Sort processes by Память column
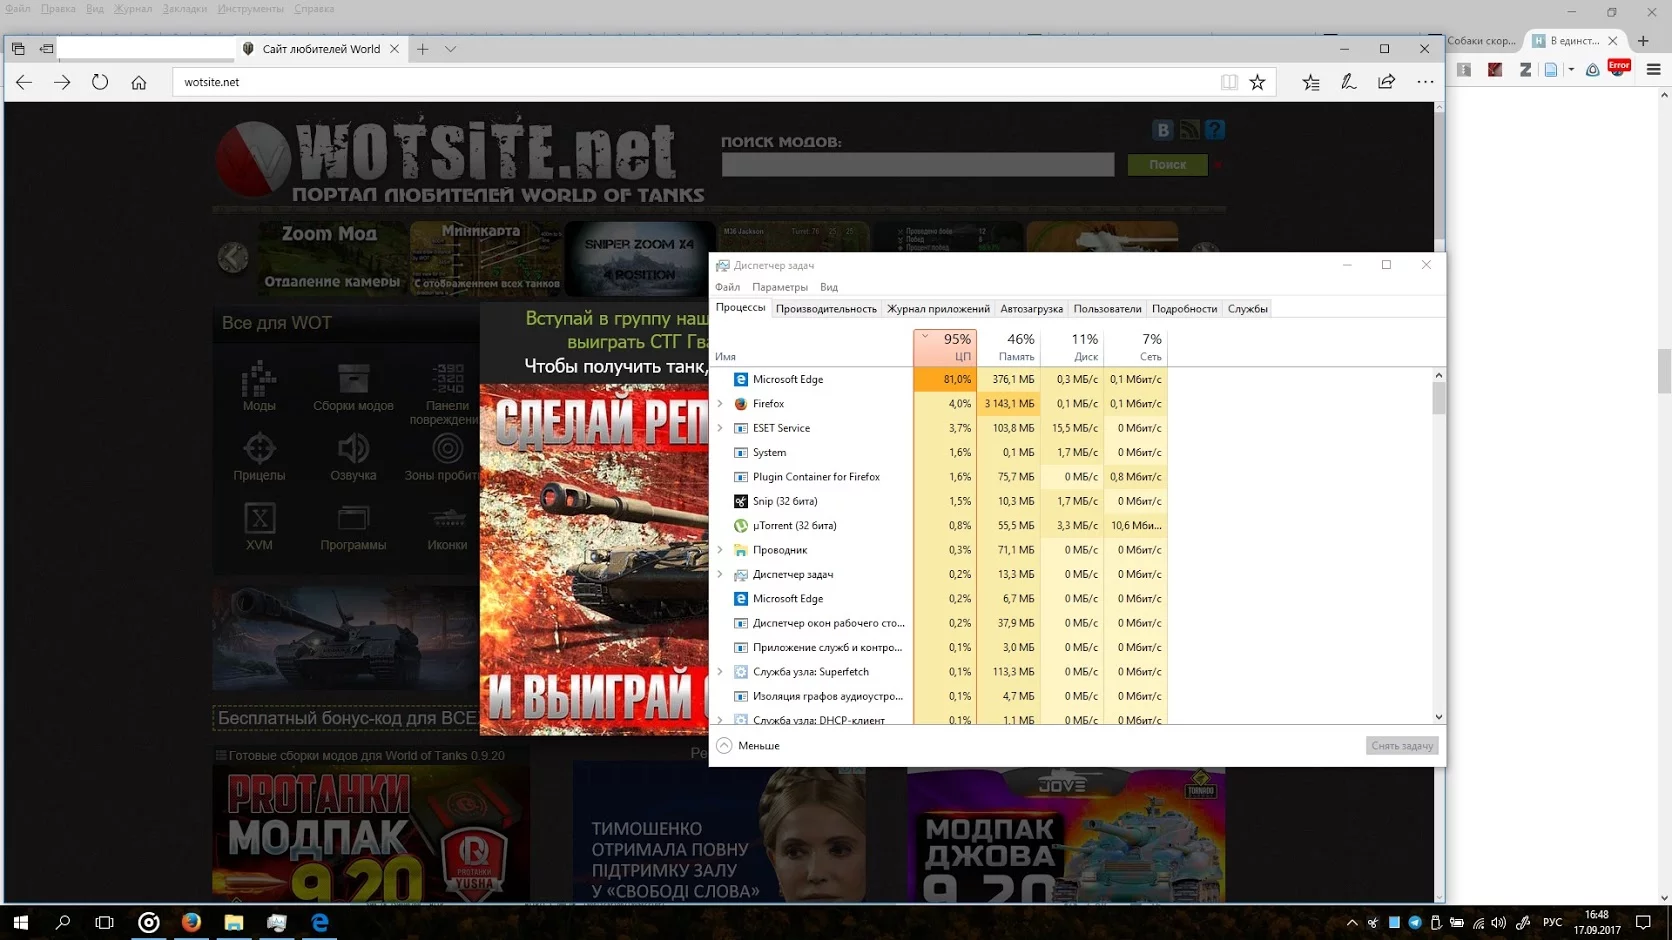 coord(1009,347)
